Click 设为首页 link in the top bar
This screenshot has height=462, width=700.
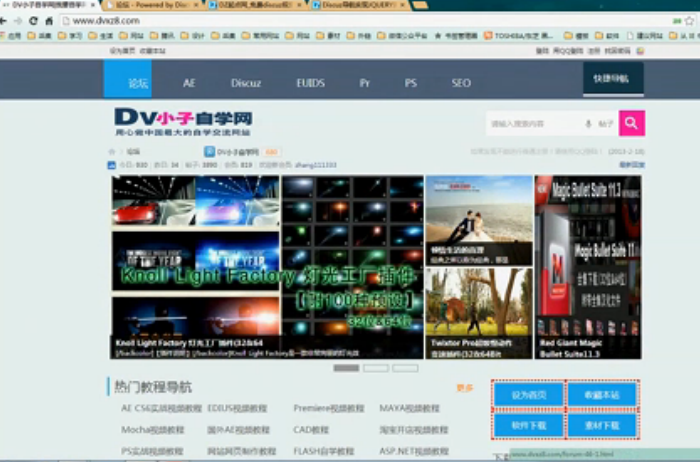(x=122, y=51)
